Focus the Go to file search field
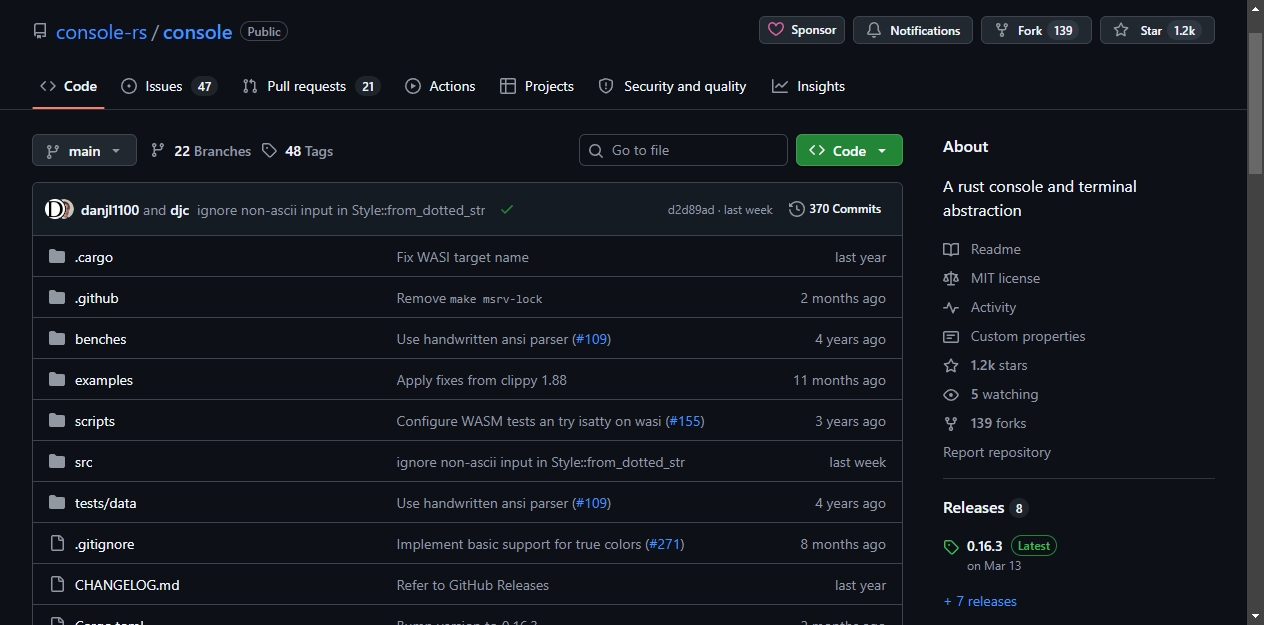 point(683,150)
